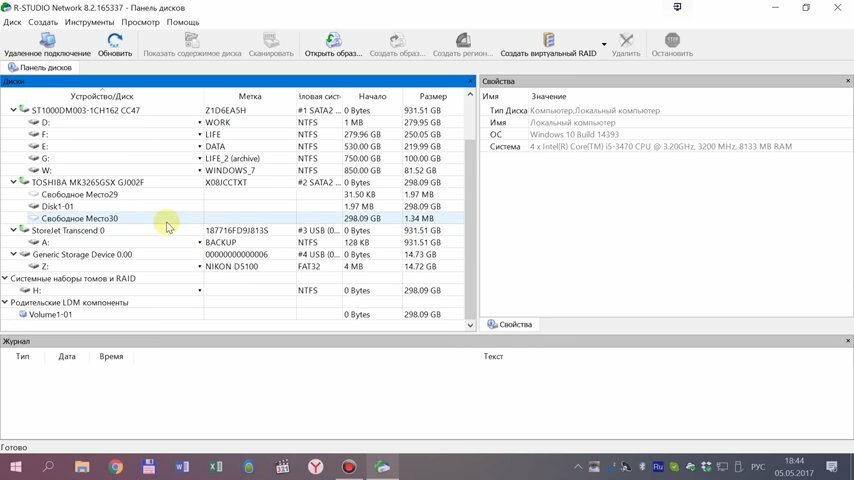Open the Просмотр menu
Screen dimensions: 854x480
coord(141,22)
